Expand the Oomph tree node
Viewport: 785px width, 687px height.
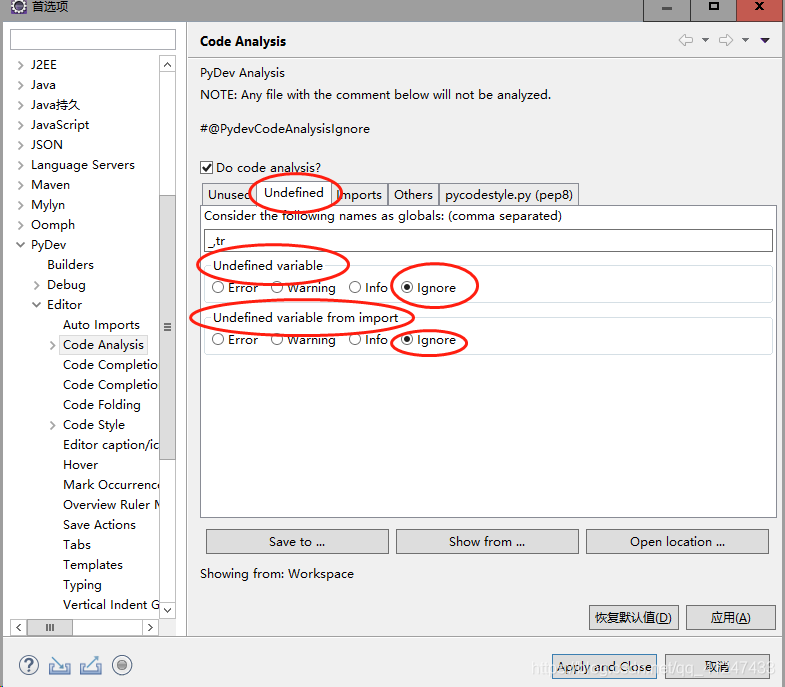pyautogui.click(x=20, y=225)
